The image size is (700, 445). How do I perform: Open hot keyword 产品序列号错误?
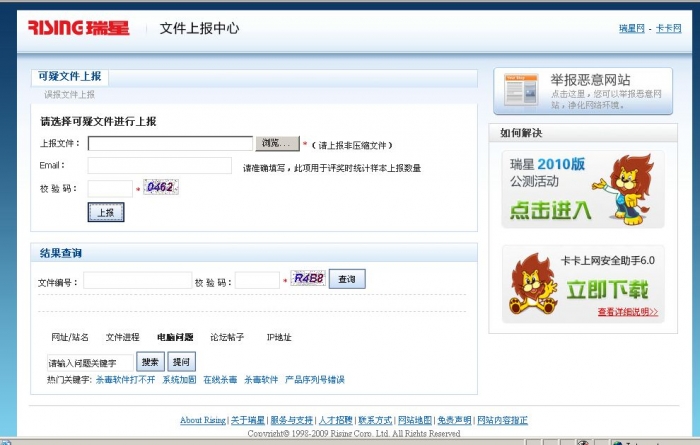(x=315, y=380)
